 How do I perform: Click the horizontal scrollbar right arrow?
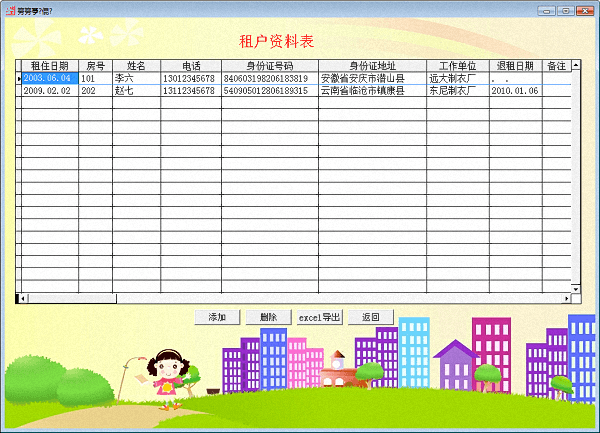(566, 298)
